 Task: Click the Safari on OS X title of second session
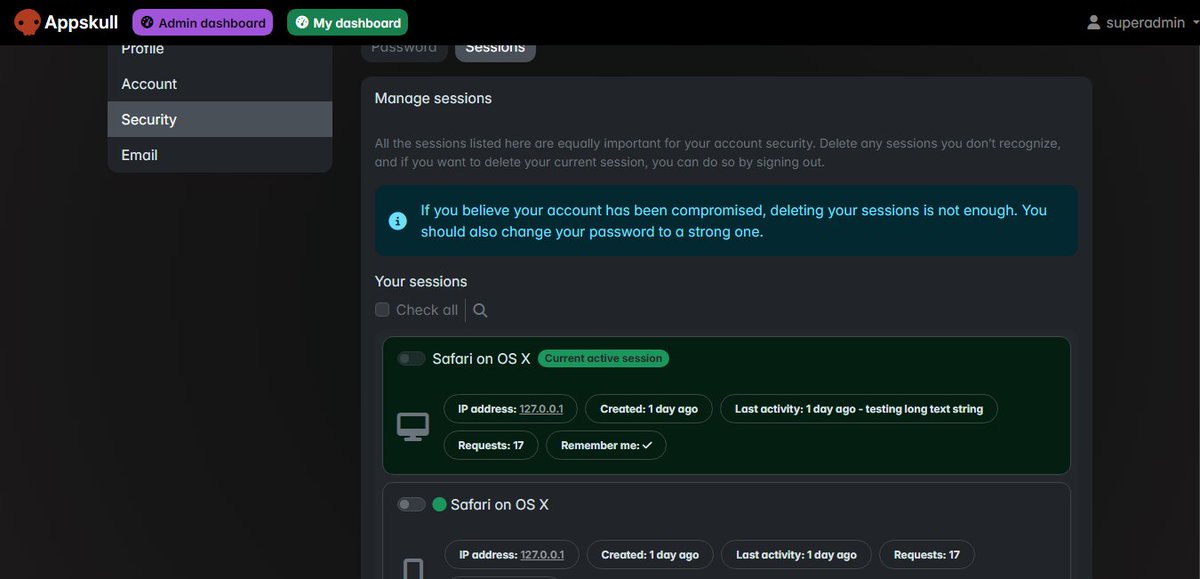500,505
